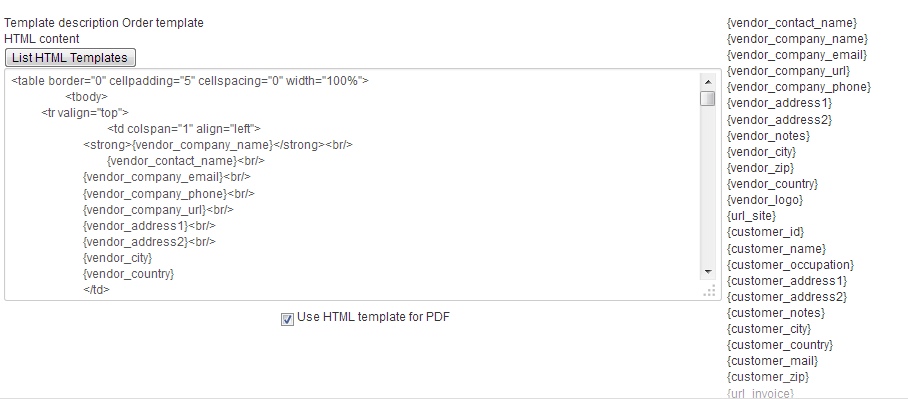Click the {url_site} placeholder tag
Screen dimensions: 908x399
tap(751, 215)
